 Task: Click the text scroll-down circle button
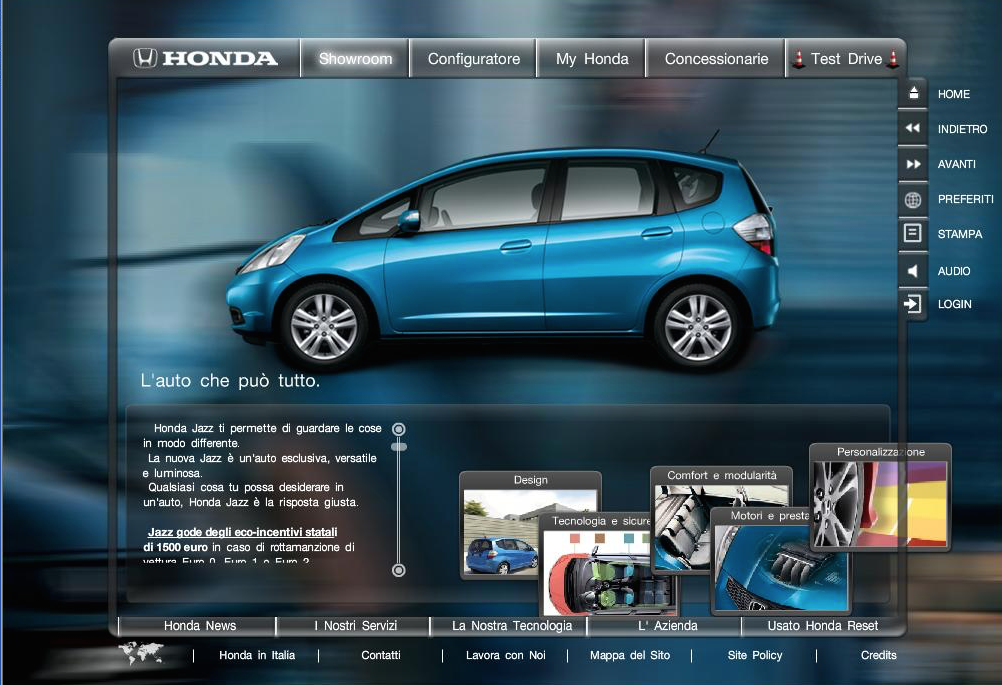click(399, 570)
